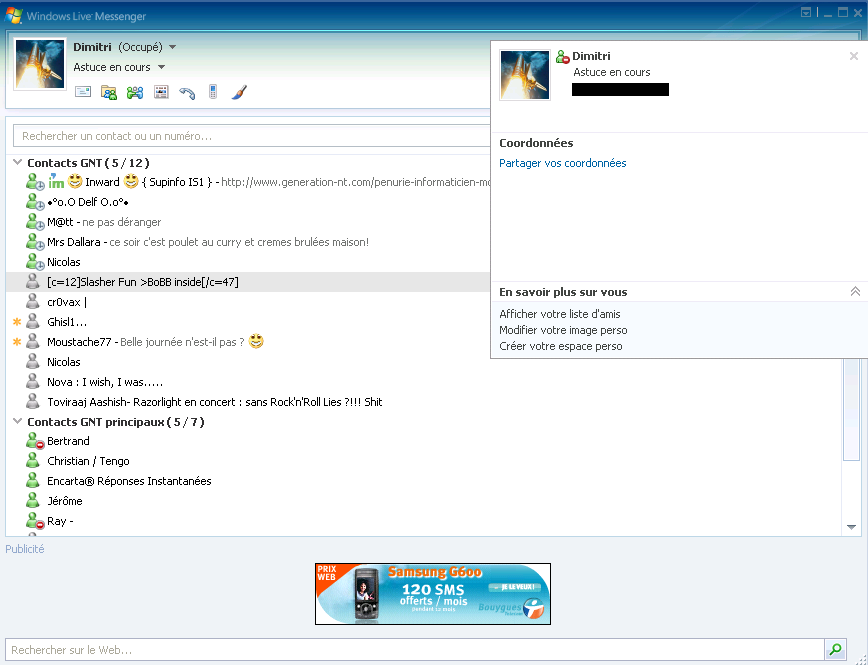Collapse the Contacts GNT group

tap(18, 162)
